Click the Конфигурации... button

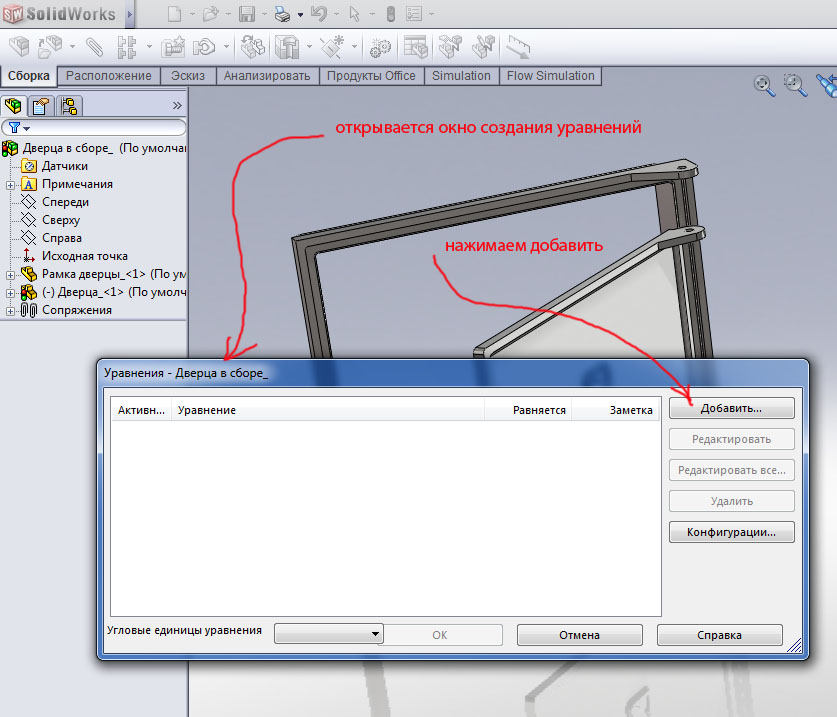731,532
